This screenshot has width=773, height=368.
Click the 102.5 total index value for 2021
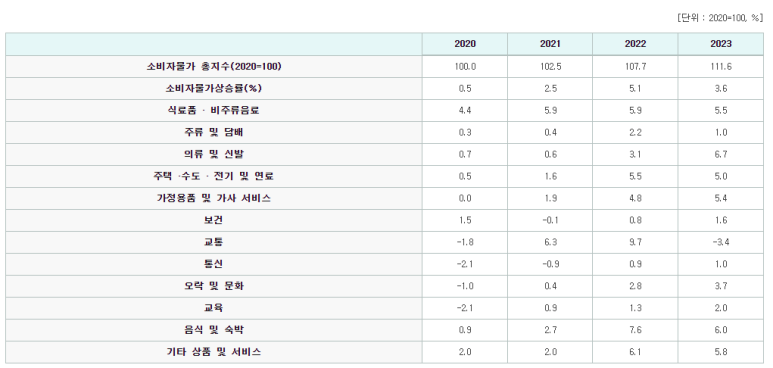pos(550,67)
